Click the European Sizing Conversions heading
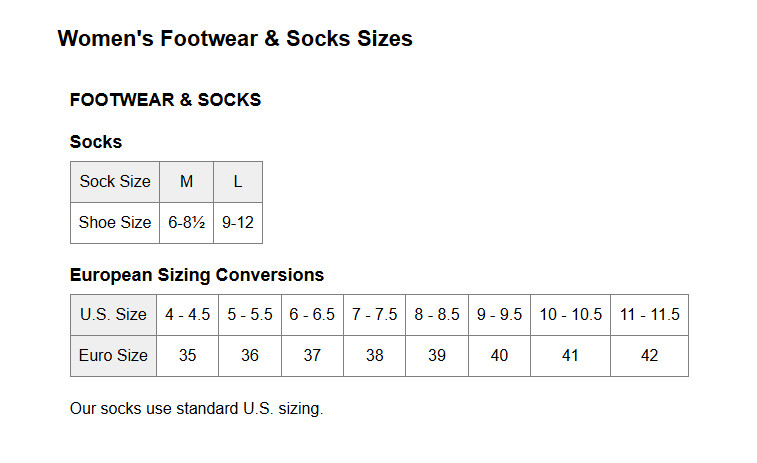757x463 pixels. point(197,275)
